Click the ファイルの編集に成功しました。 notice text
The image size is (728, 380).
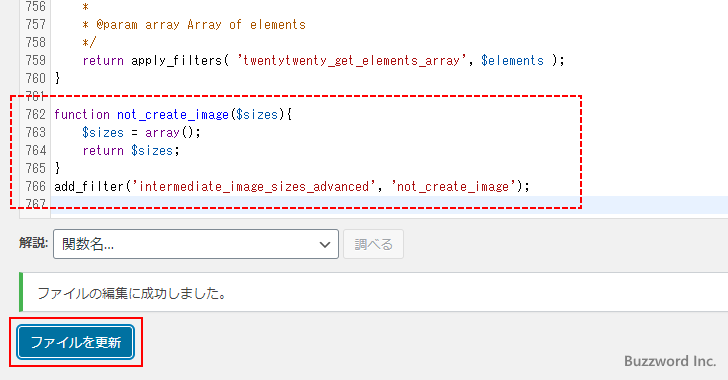click(131, 293)
